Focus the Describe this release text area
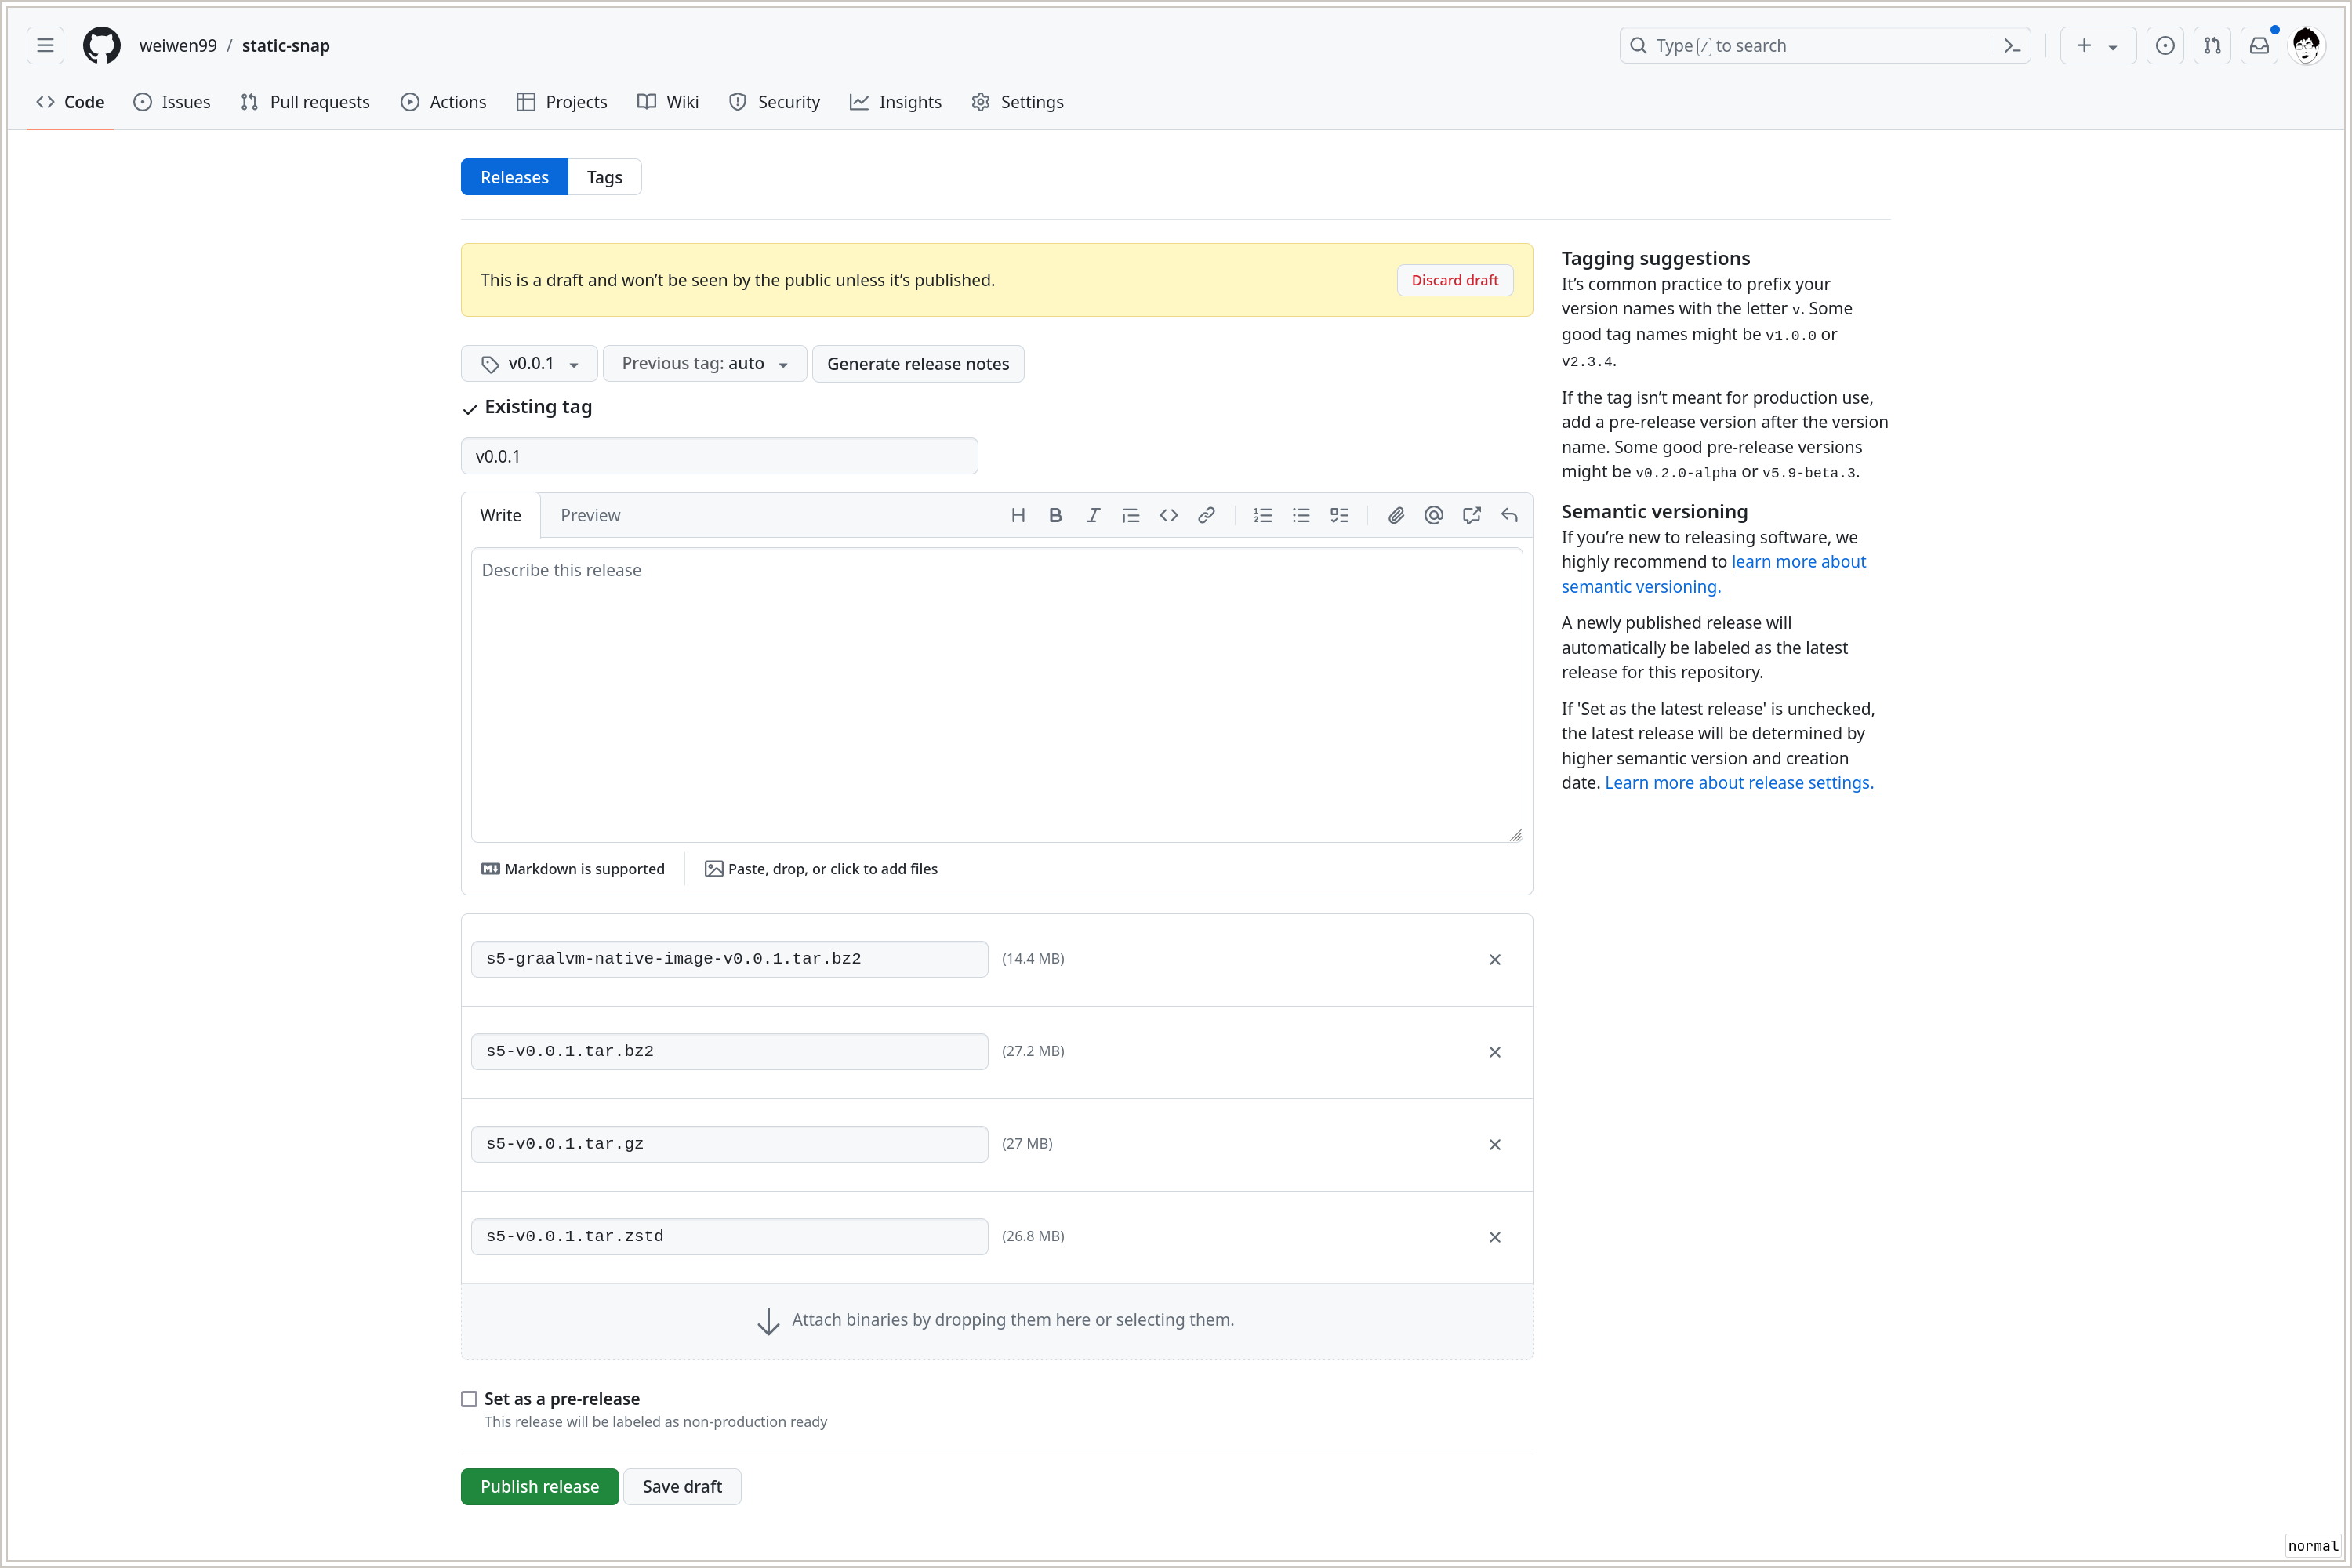This screenshot has width=2352, height=1568. 997,695
